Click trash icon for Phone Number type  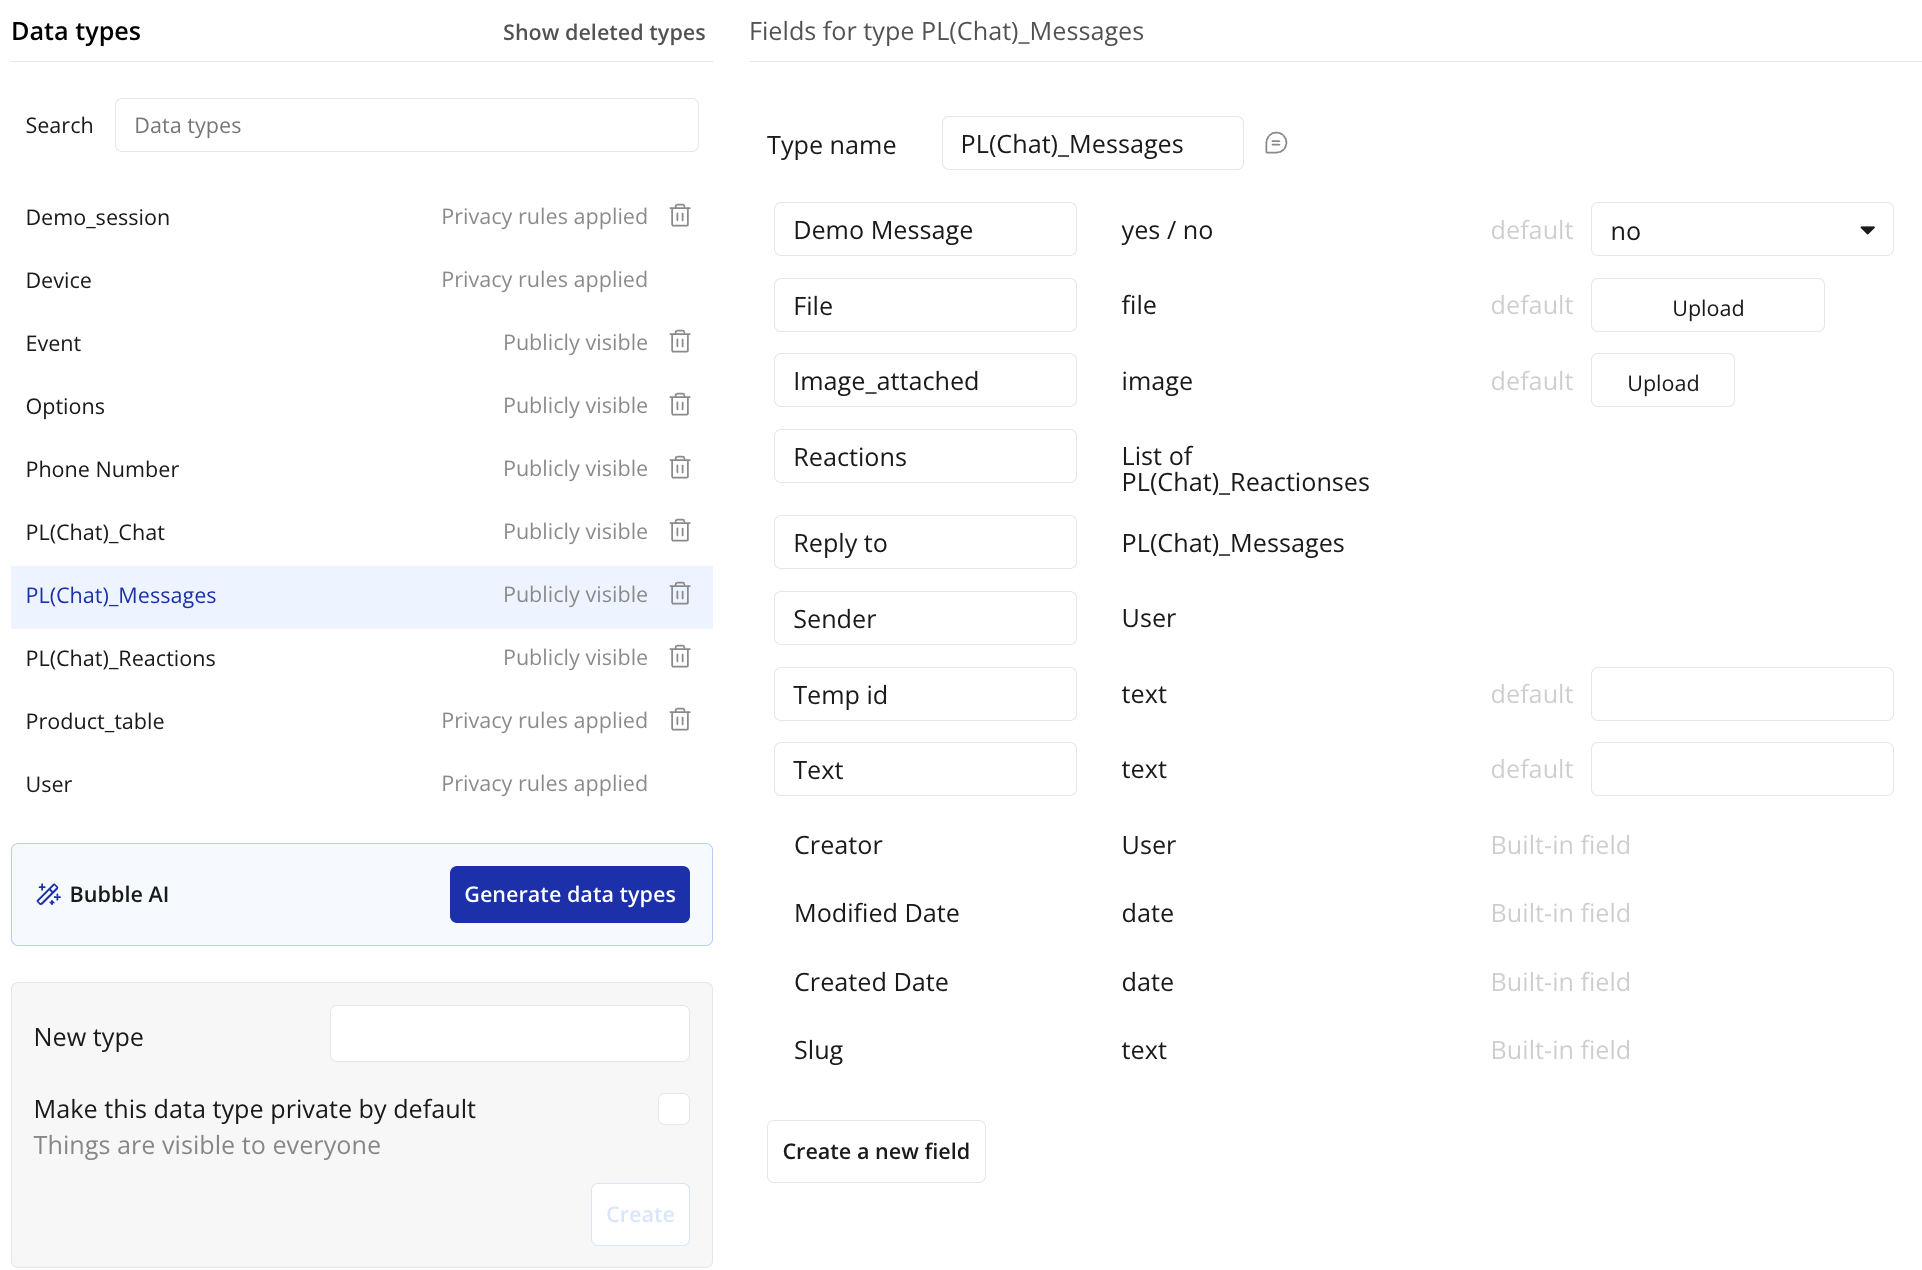(x=680, y=468)
